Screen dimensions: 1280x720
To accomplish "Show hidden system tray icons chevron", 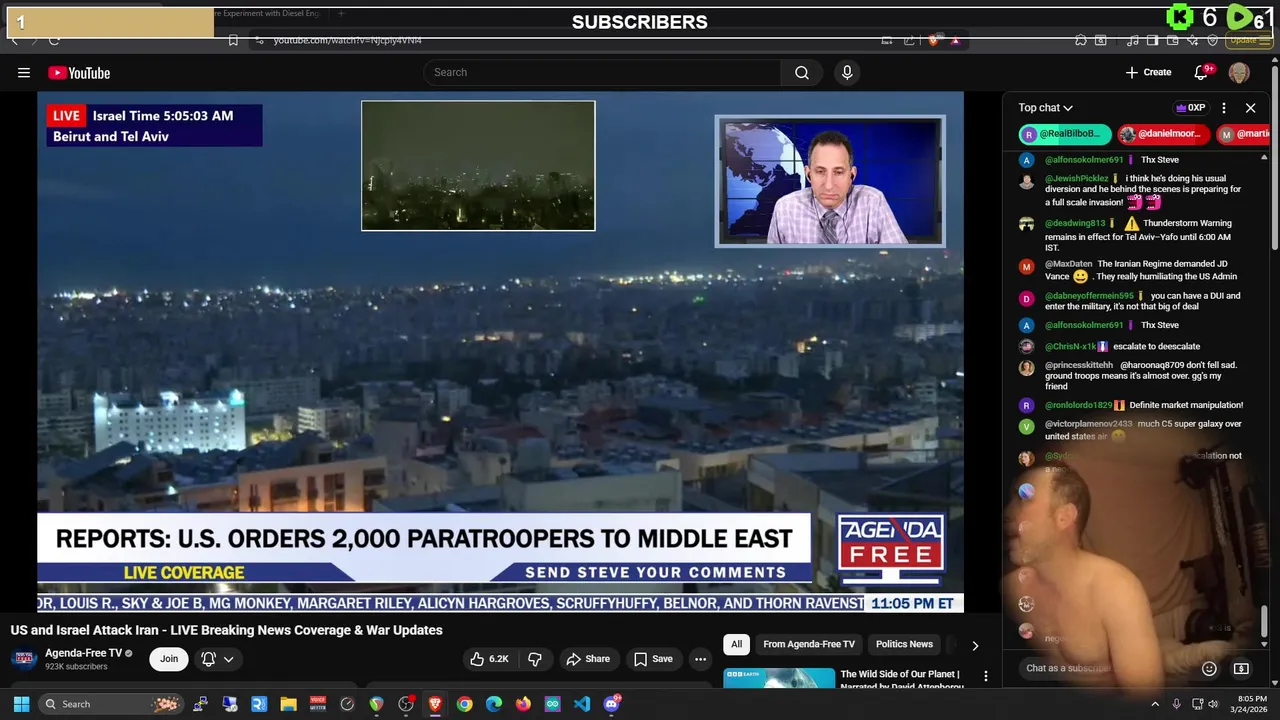I will click(x=1154, y=704).
